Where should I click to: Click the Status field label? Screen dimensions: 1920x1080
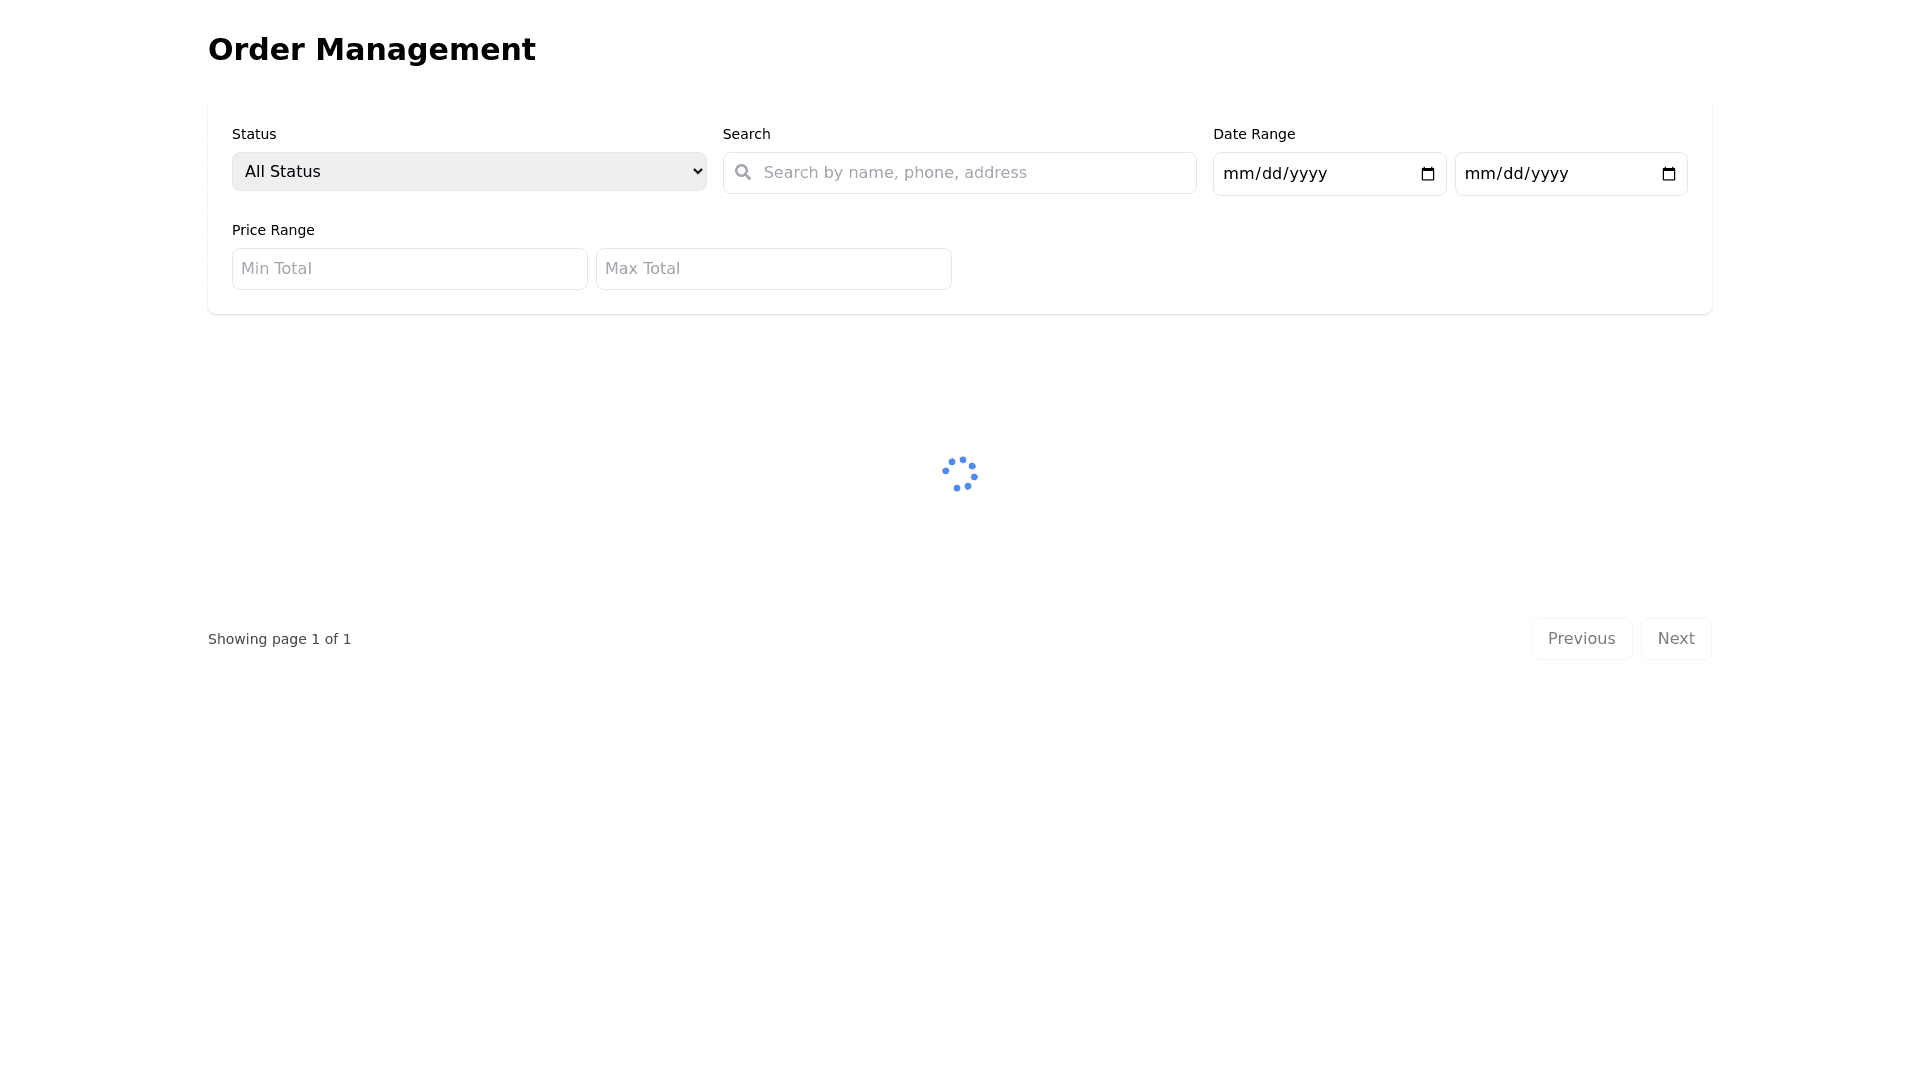254,134
